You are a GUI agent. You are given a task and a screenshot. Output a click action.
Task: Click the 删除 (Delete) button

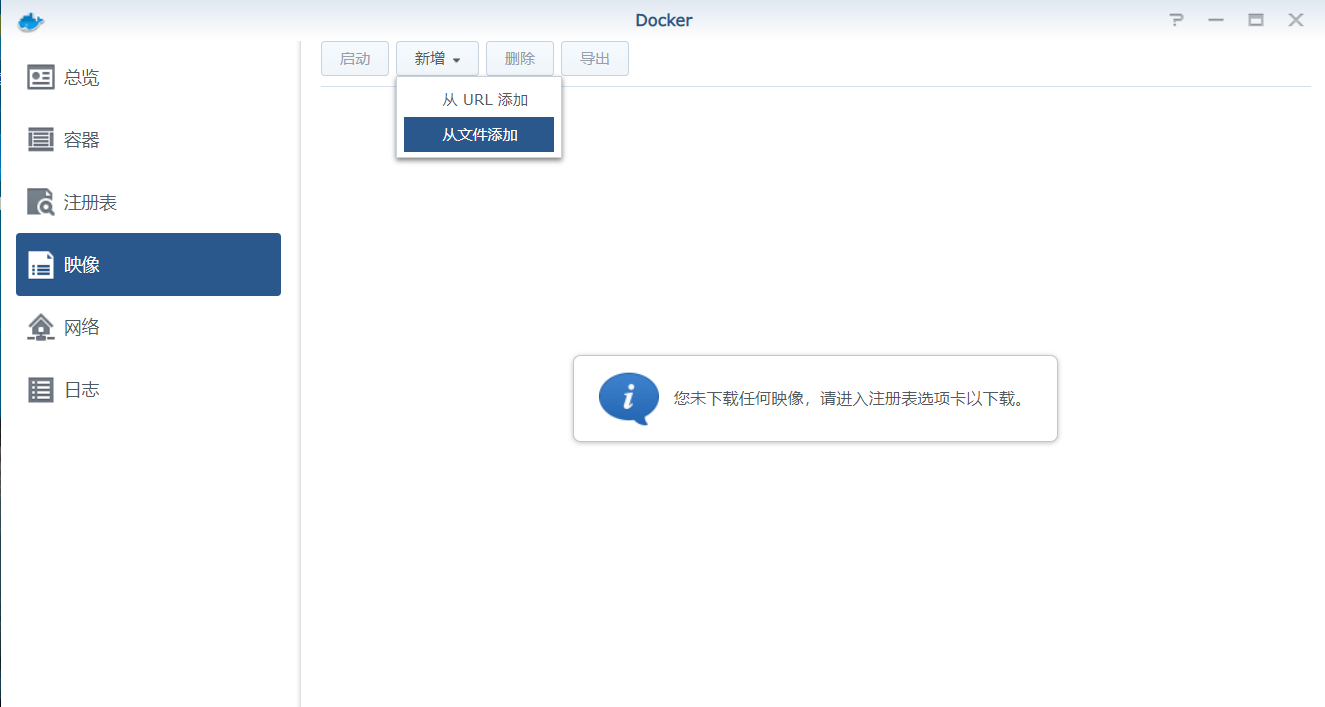pyautogui.click(x=519, y=58)
